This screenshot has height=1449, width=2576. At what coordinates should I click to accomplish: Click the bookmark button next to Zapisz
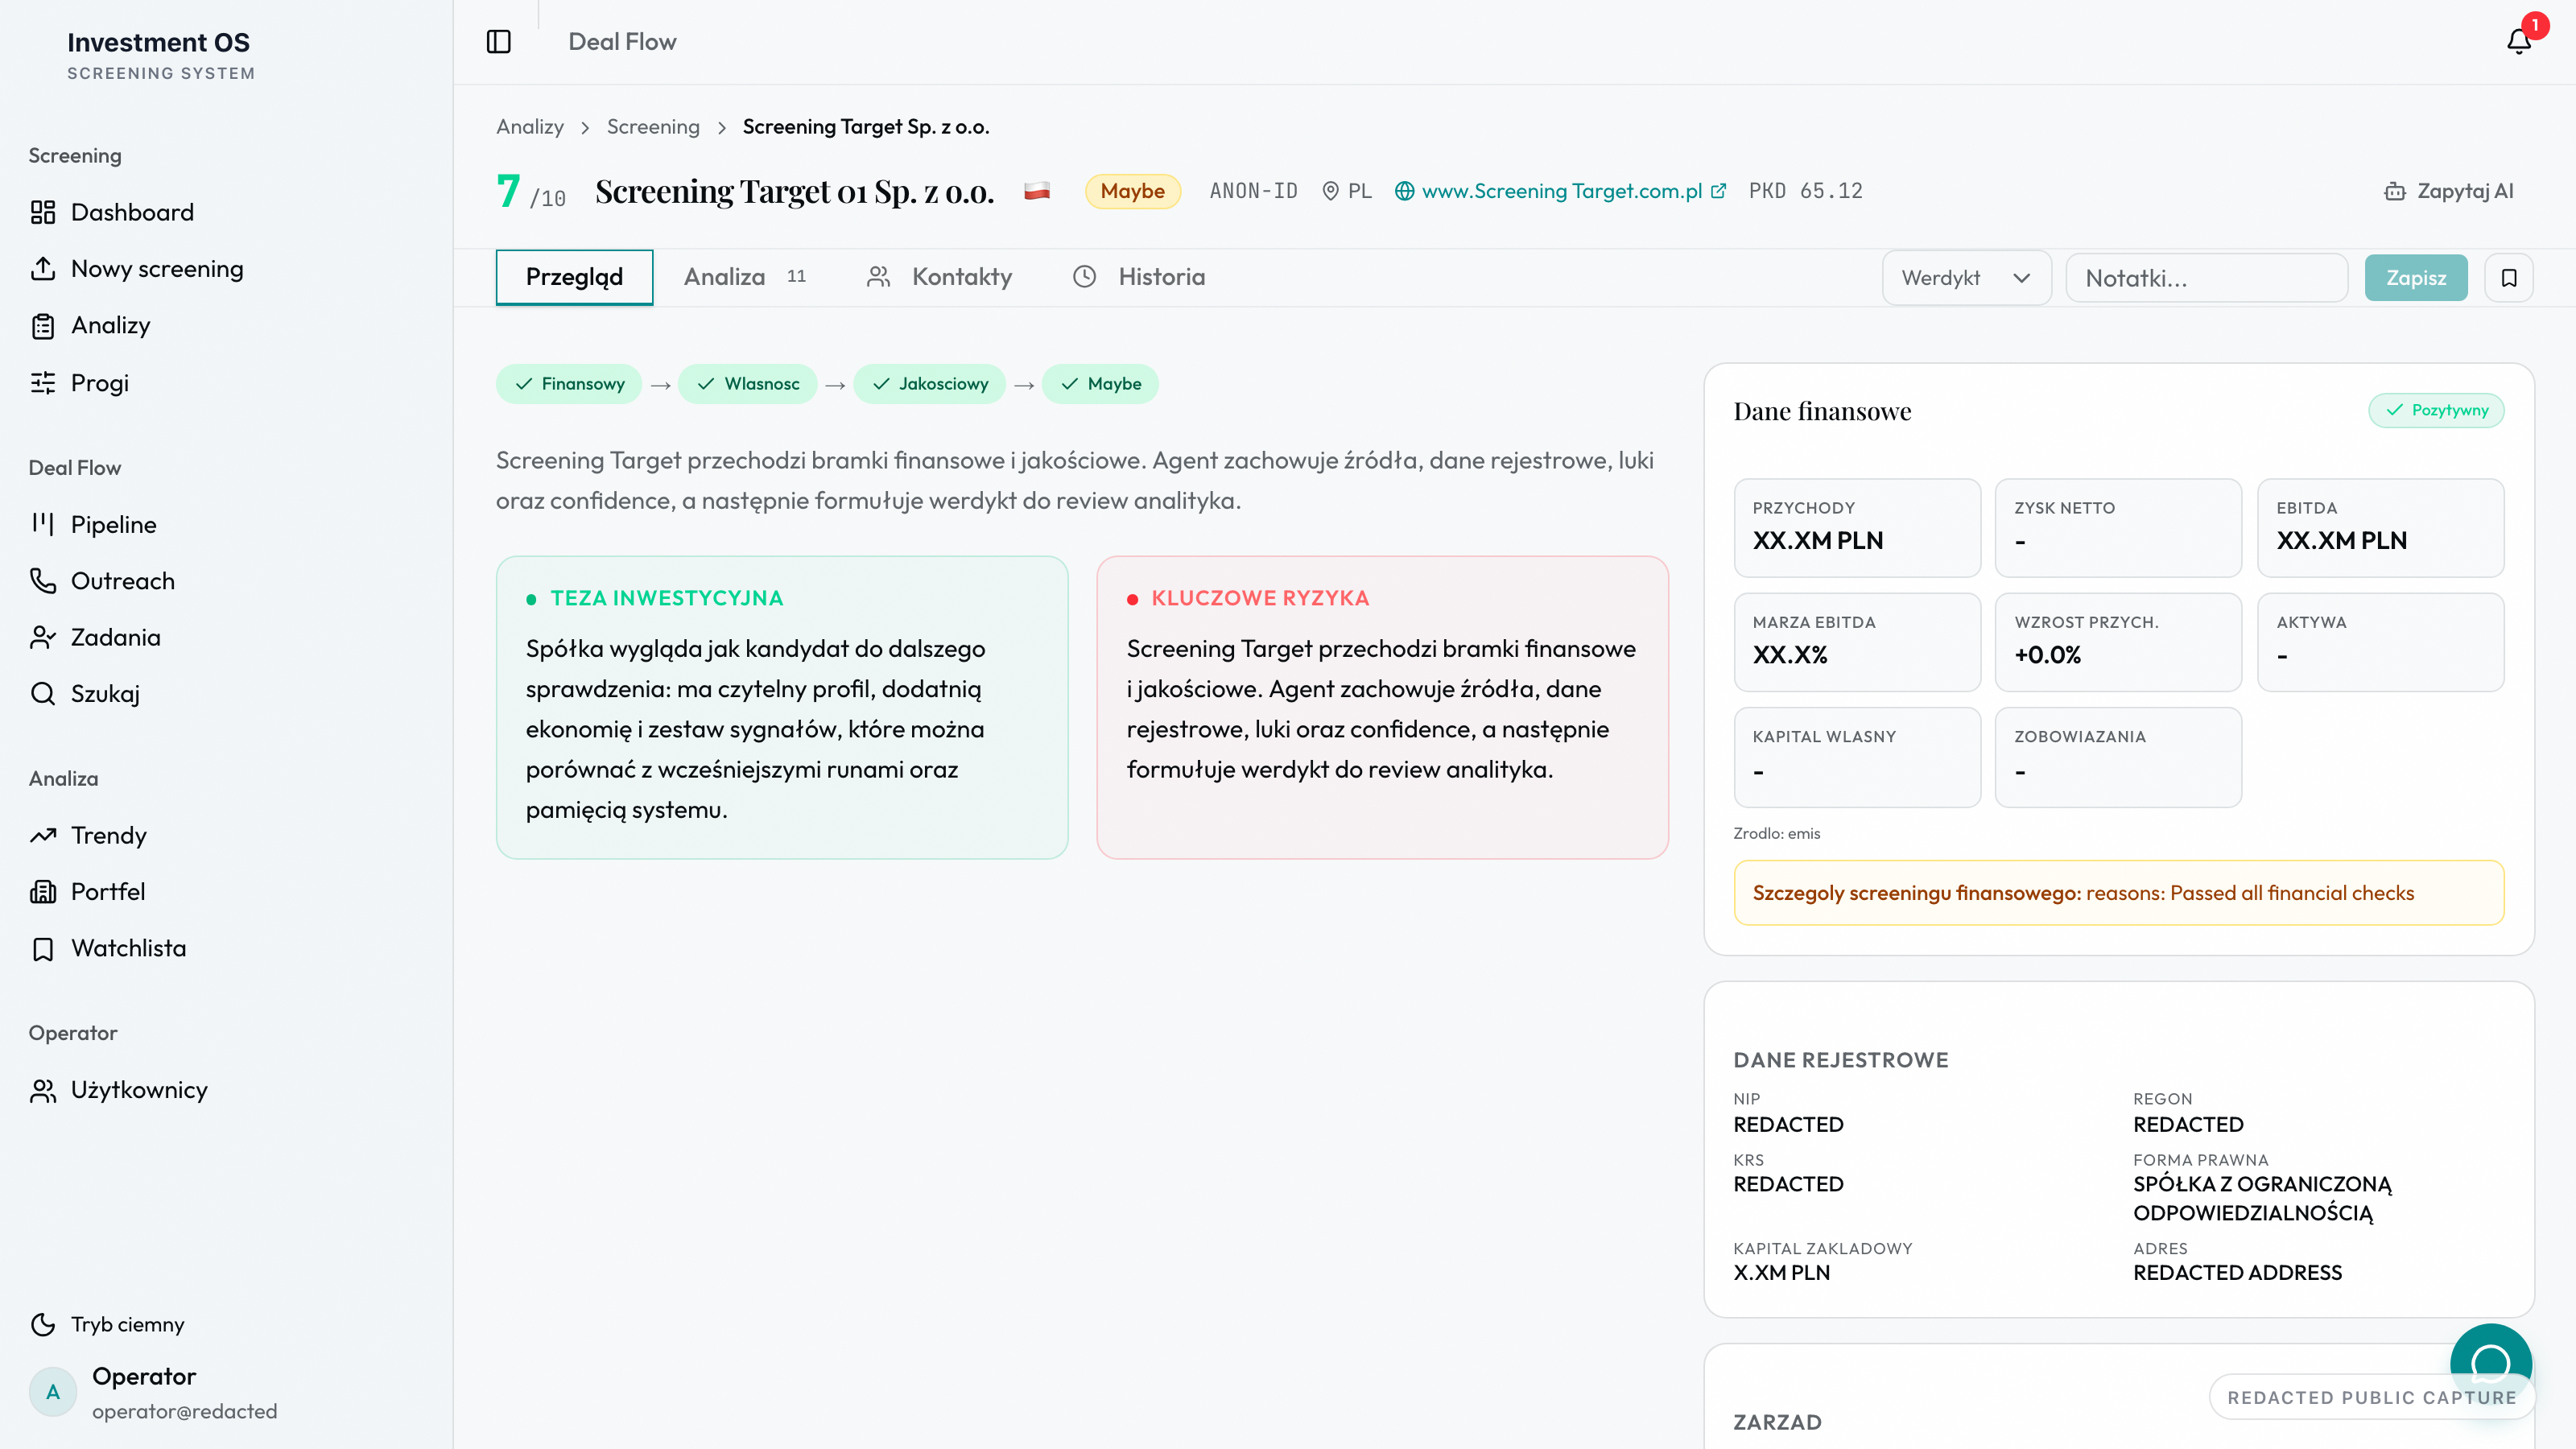click(2509, 278)
